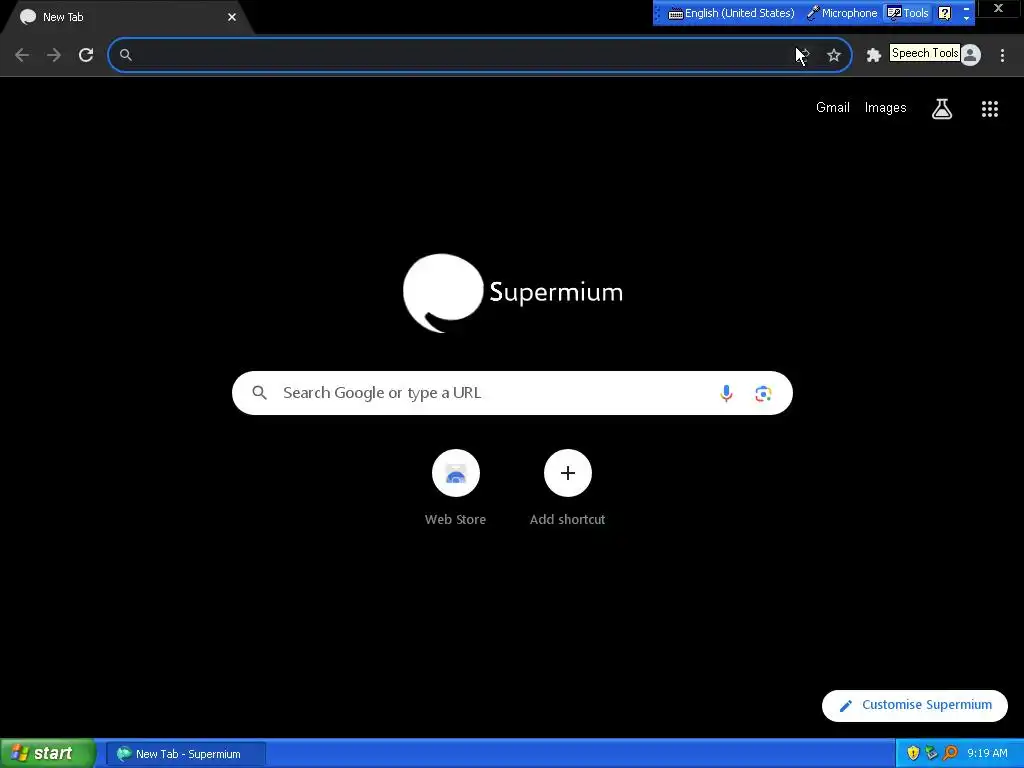This screenshot has width=1024, height=768.
Task: Click language bar English (United States)
Action: click(x=731, y=13)
